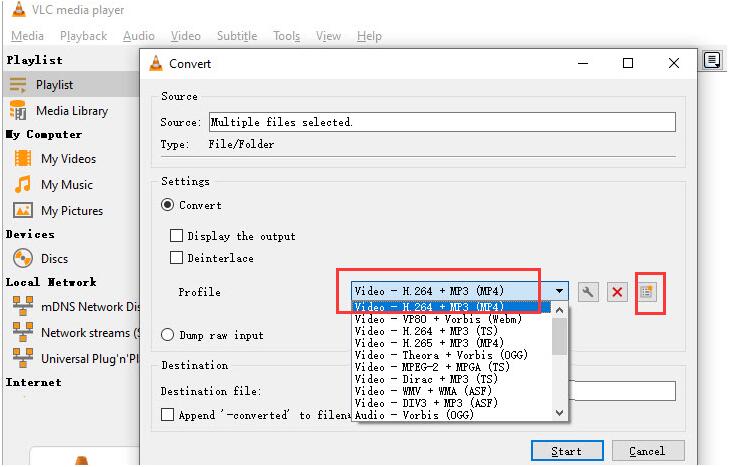
Task: Click profile list scrollbar up arrow
Action: [x=559, y=310]
